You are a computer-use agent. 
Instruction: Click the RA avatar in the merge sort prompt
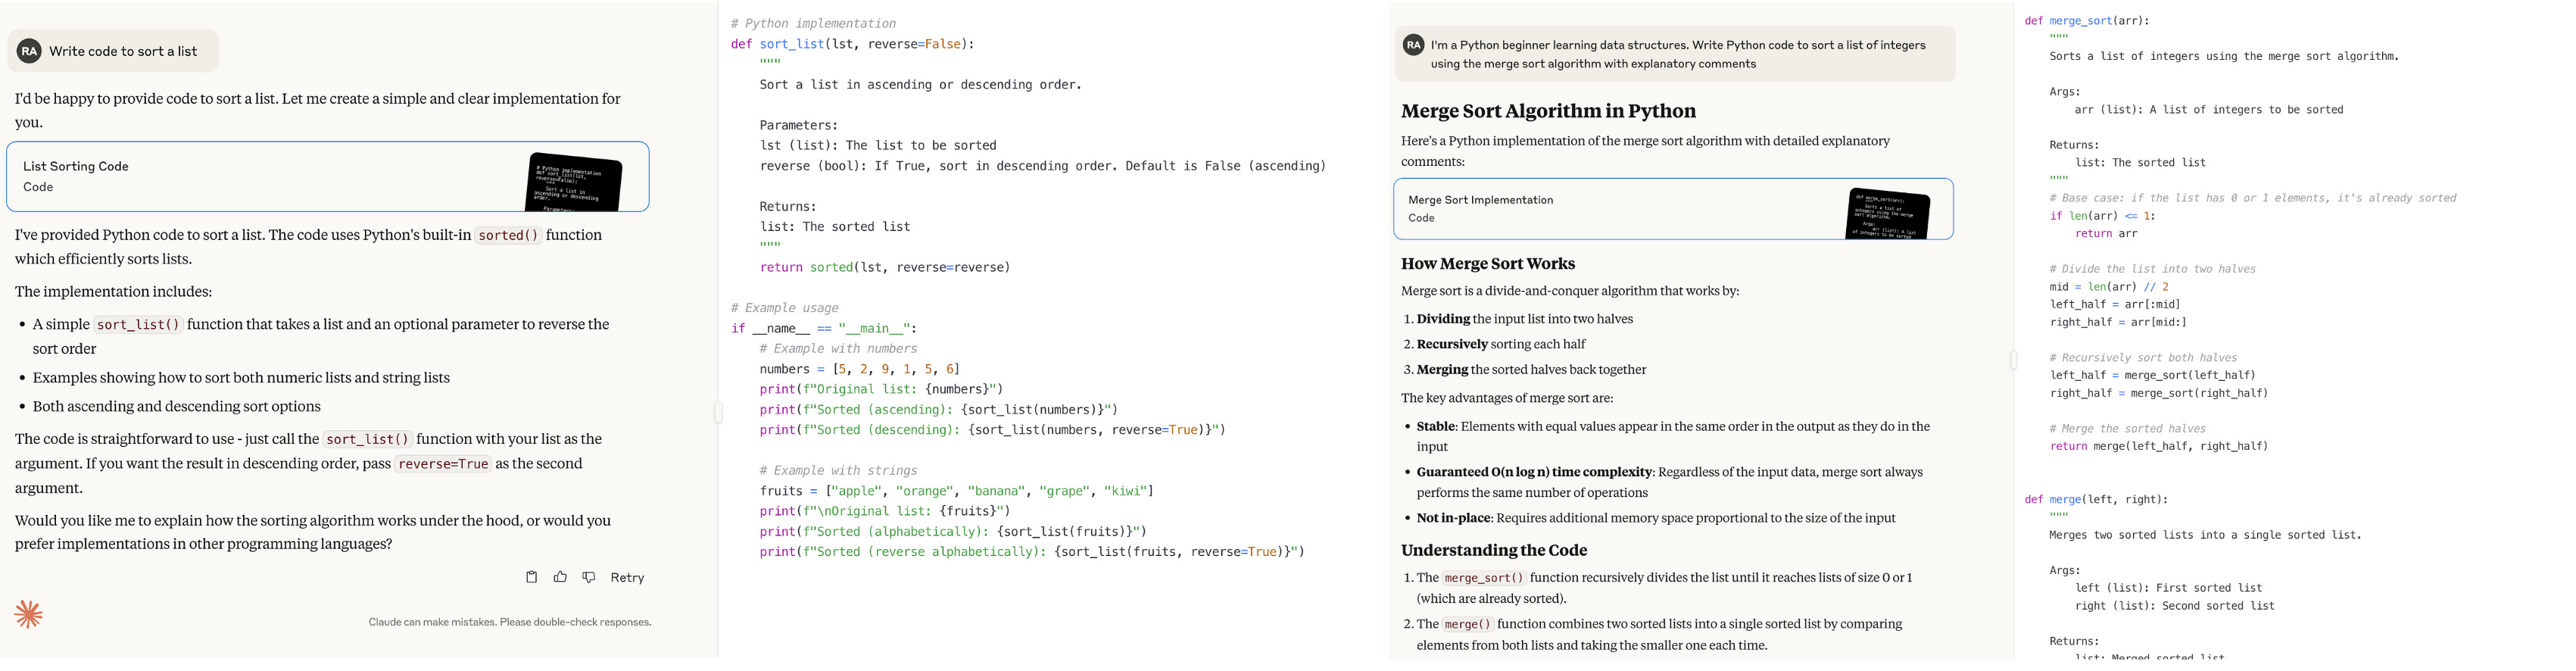click(1413, 45)
